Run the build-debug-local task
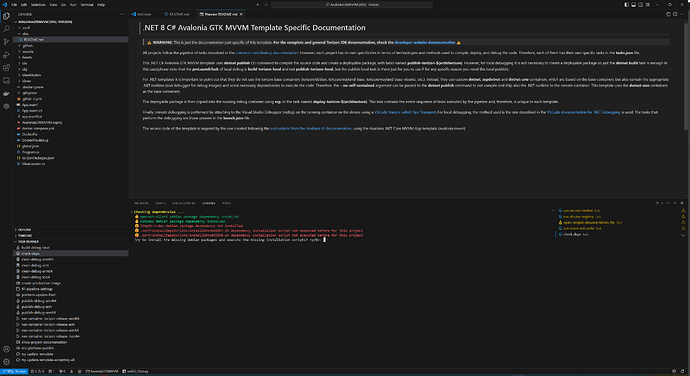Screen dimensions: 690x376 tap(36, 247)
